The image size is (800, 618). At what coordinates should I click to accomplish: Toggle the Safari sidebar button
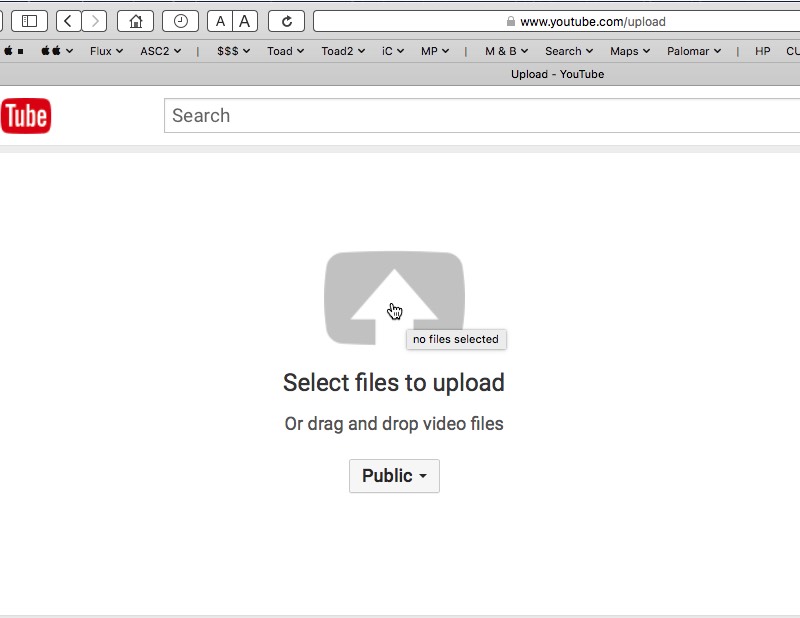29,21
